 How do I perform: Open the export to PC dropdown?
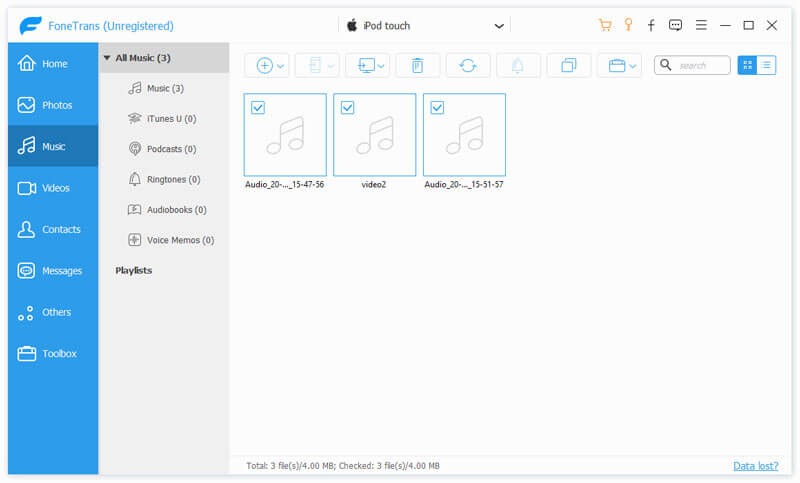click(367, 66)
